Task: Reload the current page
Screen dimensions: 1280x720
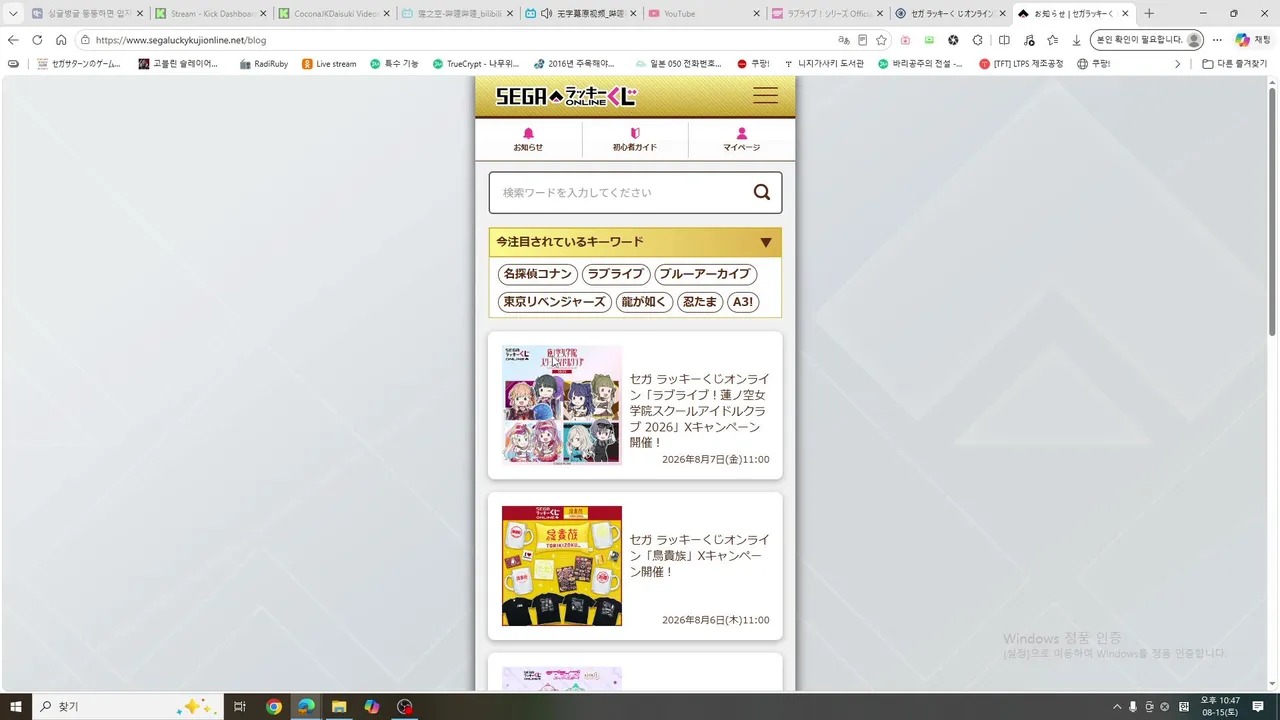Action: tap(37, 40)
